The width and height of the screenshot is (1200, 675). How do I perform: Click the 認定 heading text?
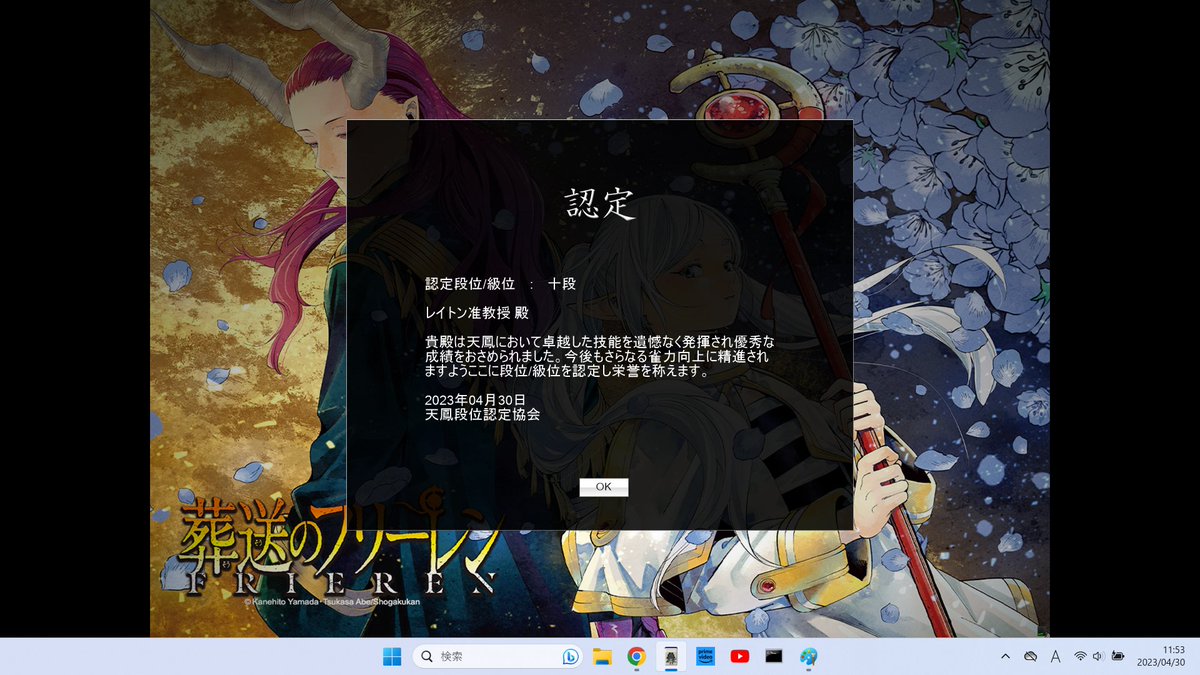(x=600, y=203)
